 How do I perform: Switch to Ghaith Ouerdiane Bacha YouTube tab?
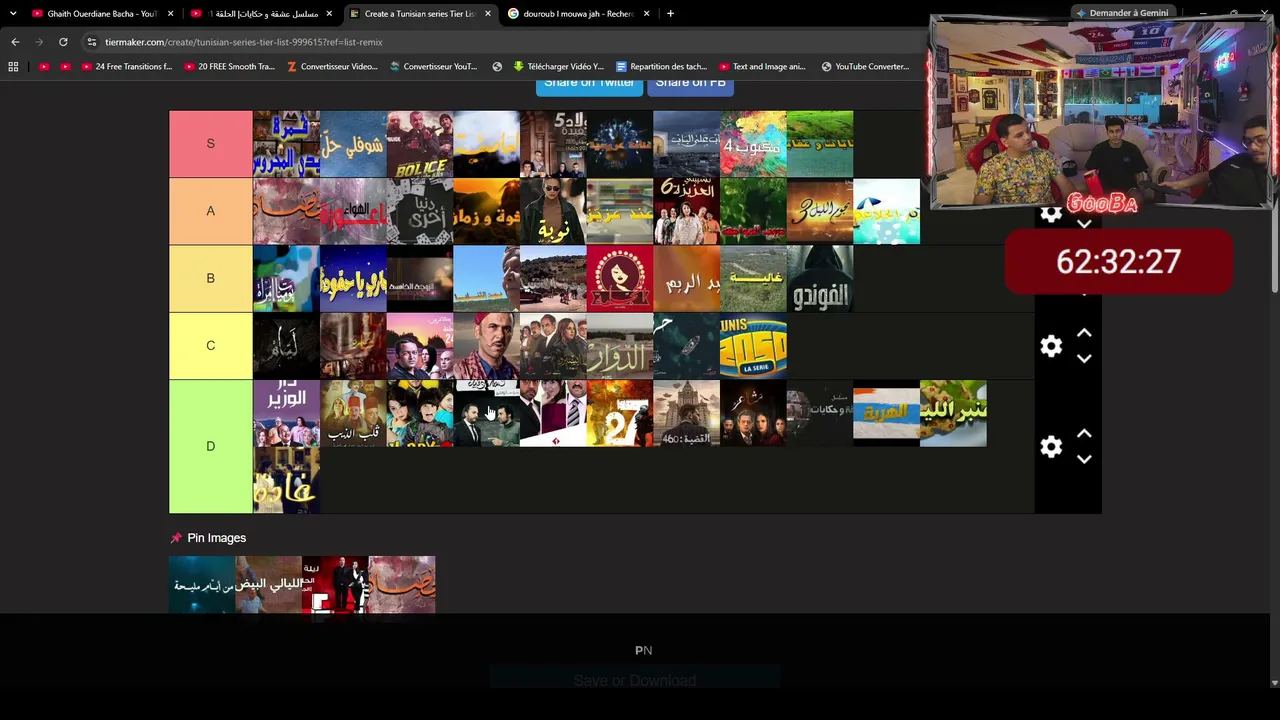tap(103, 14)
